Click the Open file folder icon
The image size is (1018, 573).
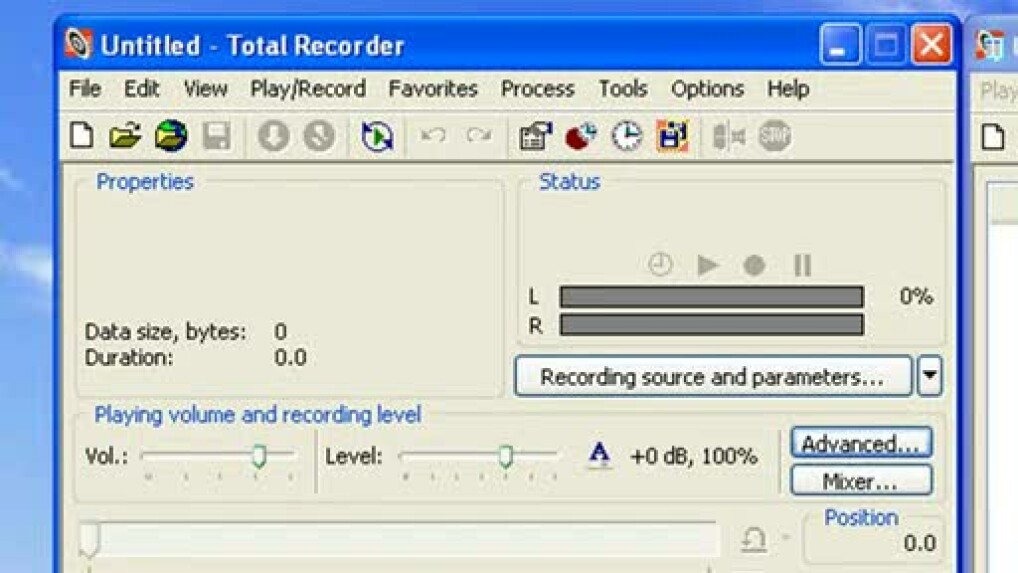[125, 136]
